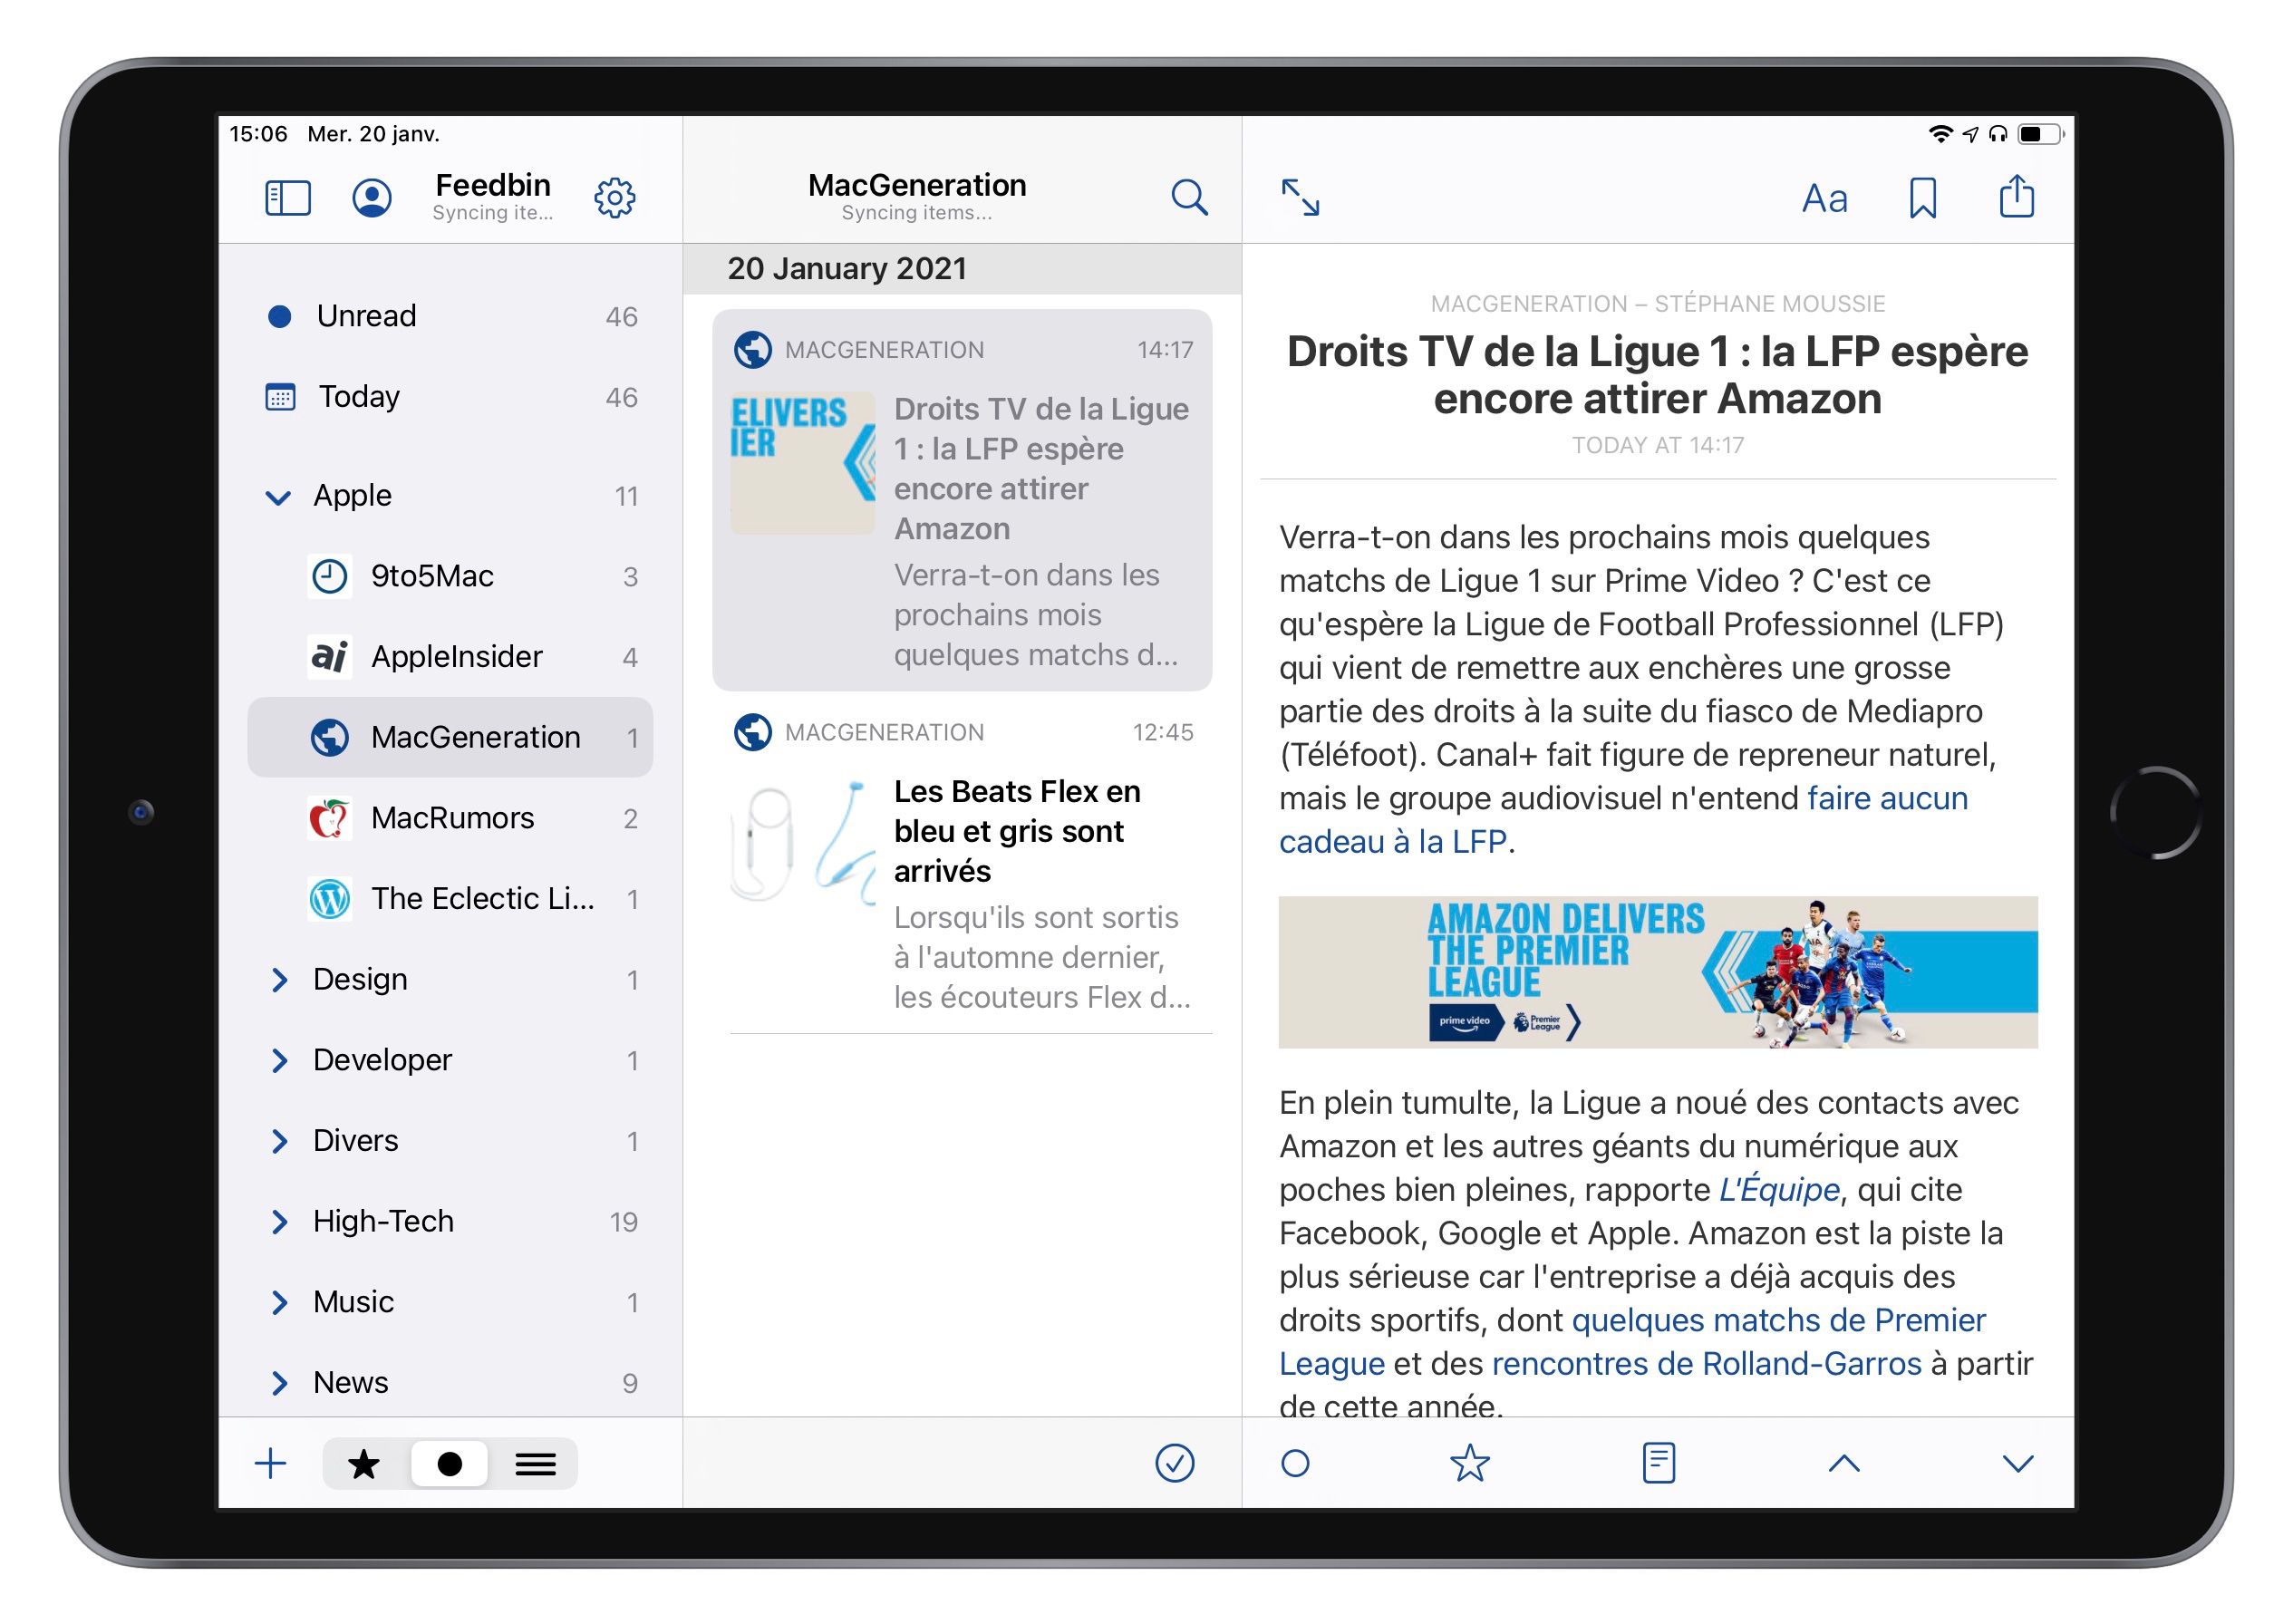
Task: Click the 20 January 2021 date header
Action: (x=847, y=268)
